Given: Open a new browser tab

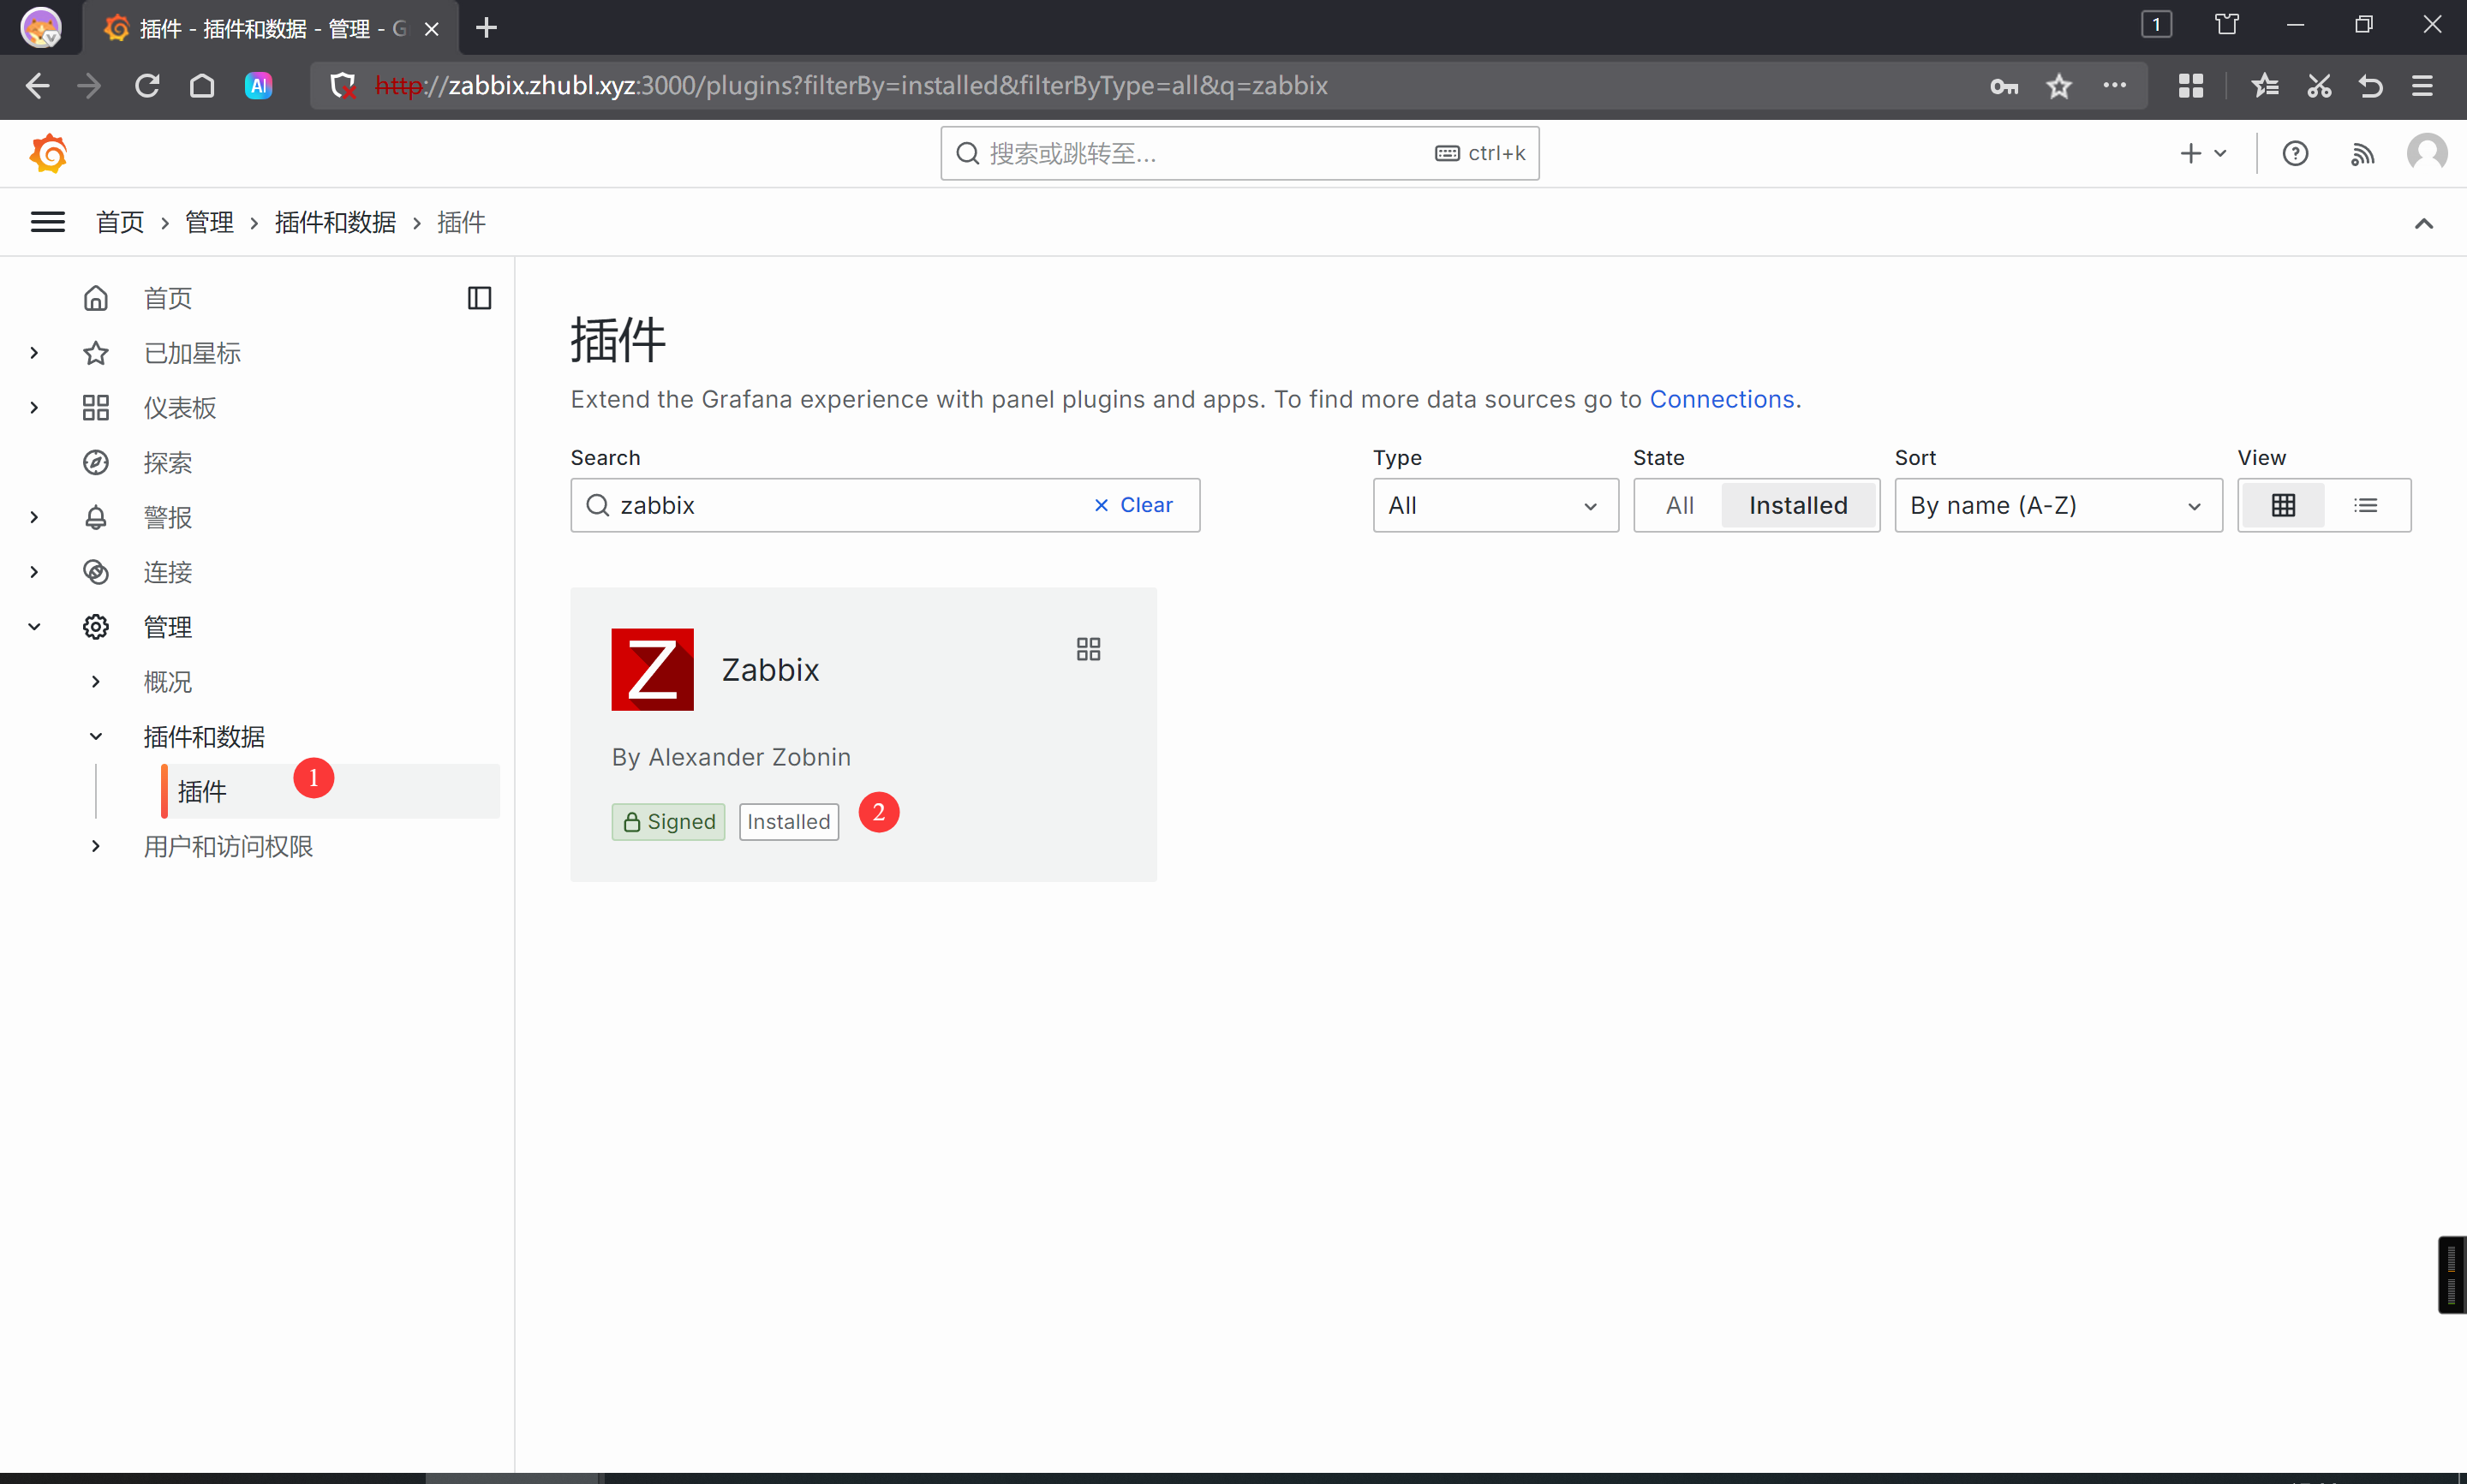Looking at the screenshot, I should click(487, 28).
